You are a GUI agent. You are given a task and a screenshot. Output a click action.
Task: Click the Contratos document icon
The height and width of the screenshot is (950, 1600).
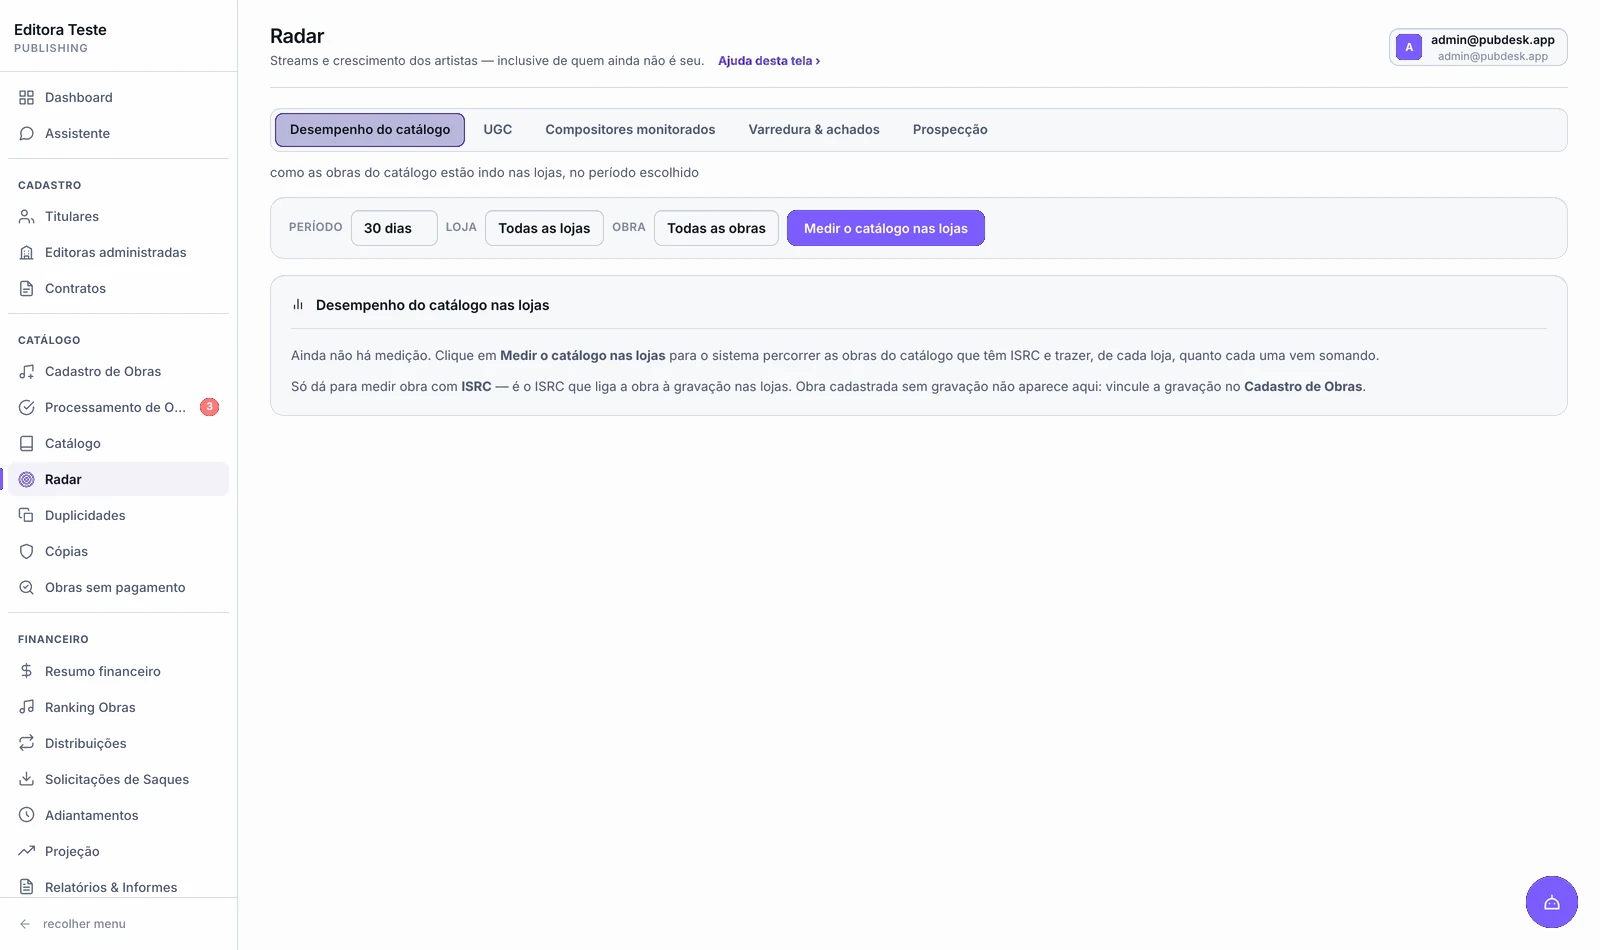pos(27,288)
